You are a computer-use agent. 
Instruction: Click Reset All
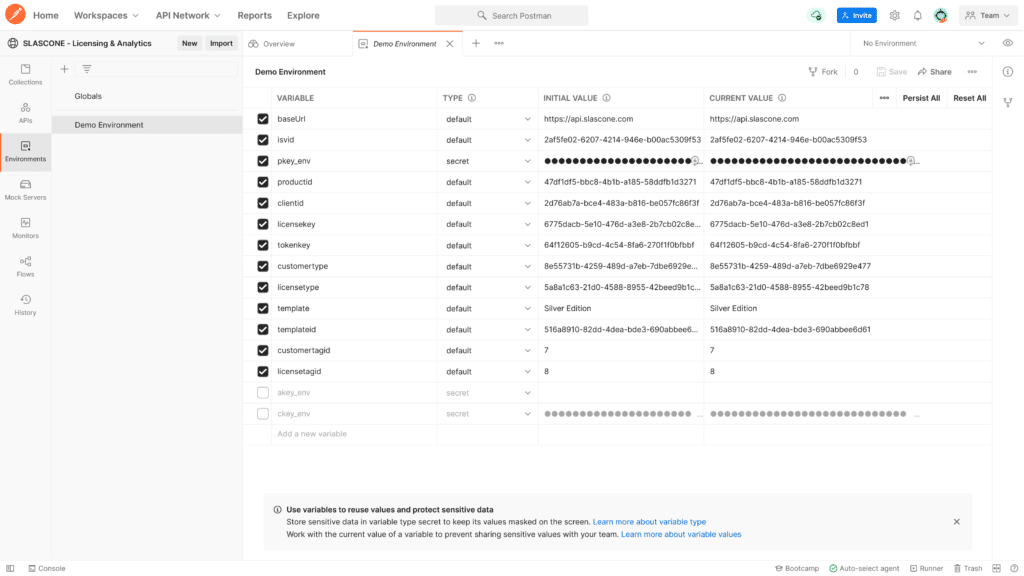click(969, 98)
